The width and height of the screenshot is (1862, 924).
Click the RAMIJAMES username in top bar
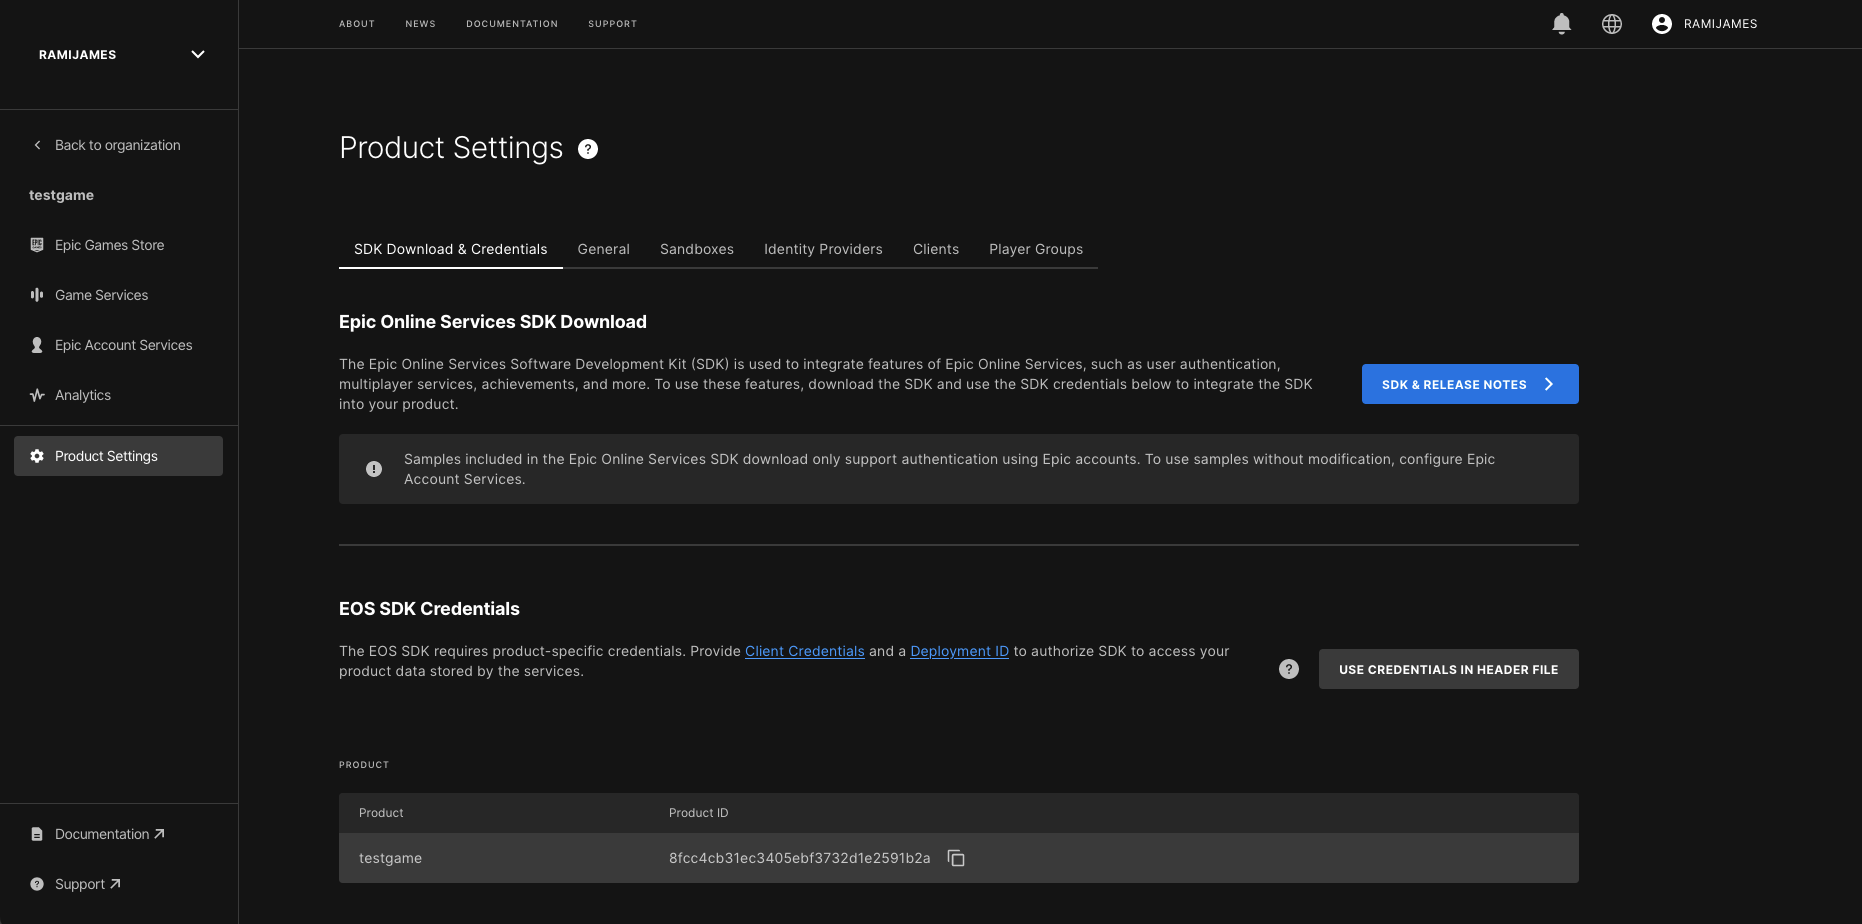(1720, 24)
